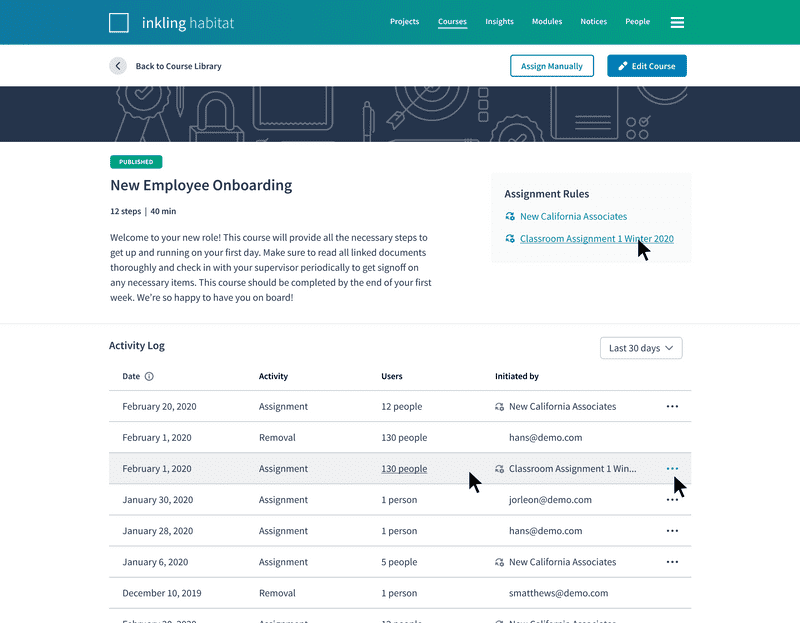
Task: Click the Activity Log heading
Action: click(x=137, y=346)
